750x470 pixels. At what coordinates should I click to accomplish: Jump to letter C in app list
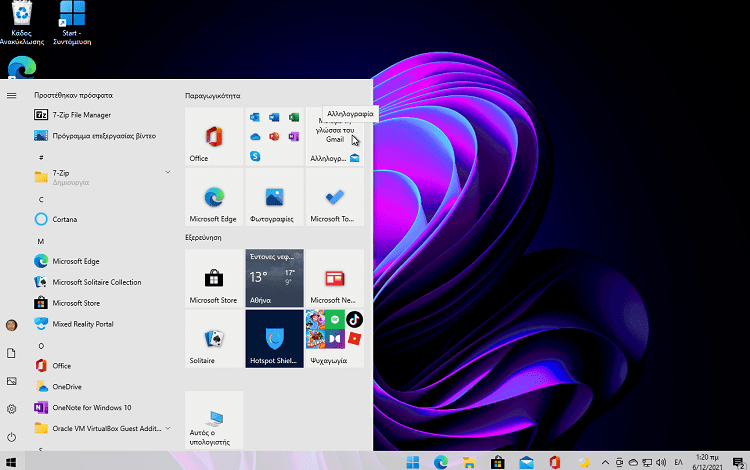point(41,199)
